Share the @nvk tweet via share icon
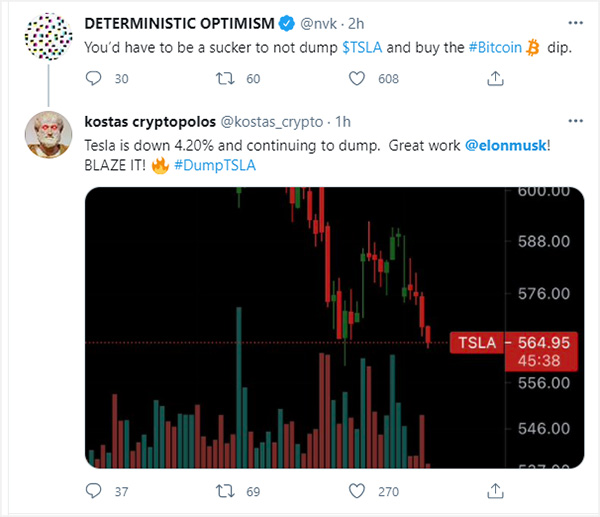The width and height of the screenshot is (600, 517). coord(495,78)
